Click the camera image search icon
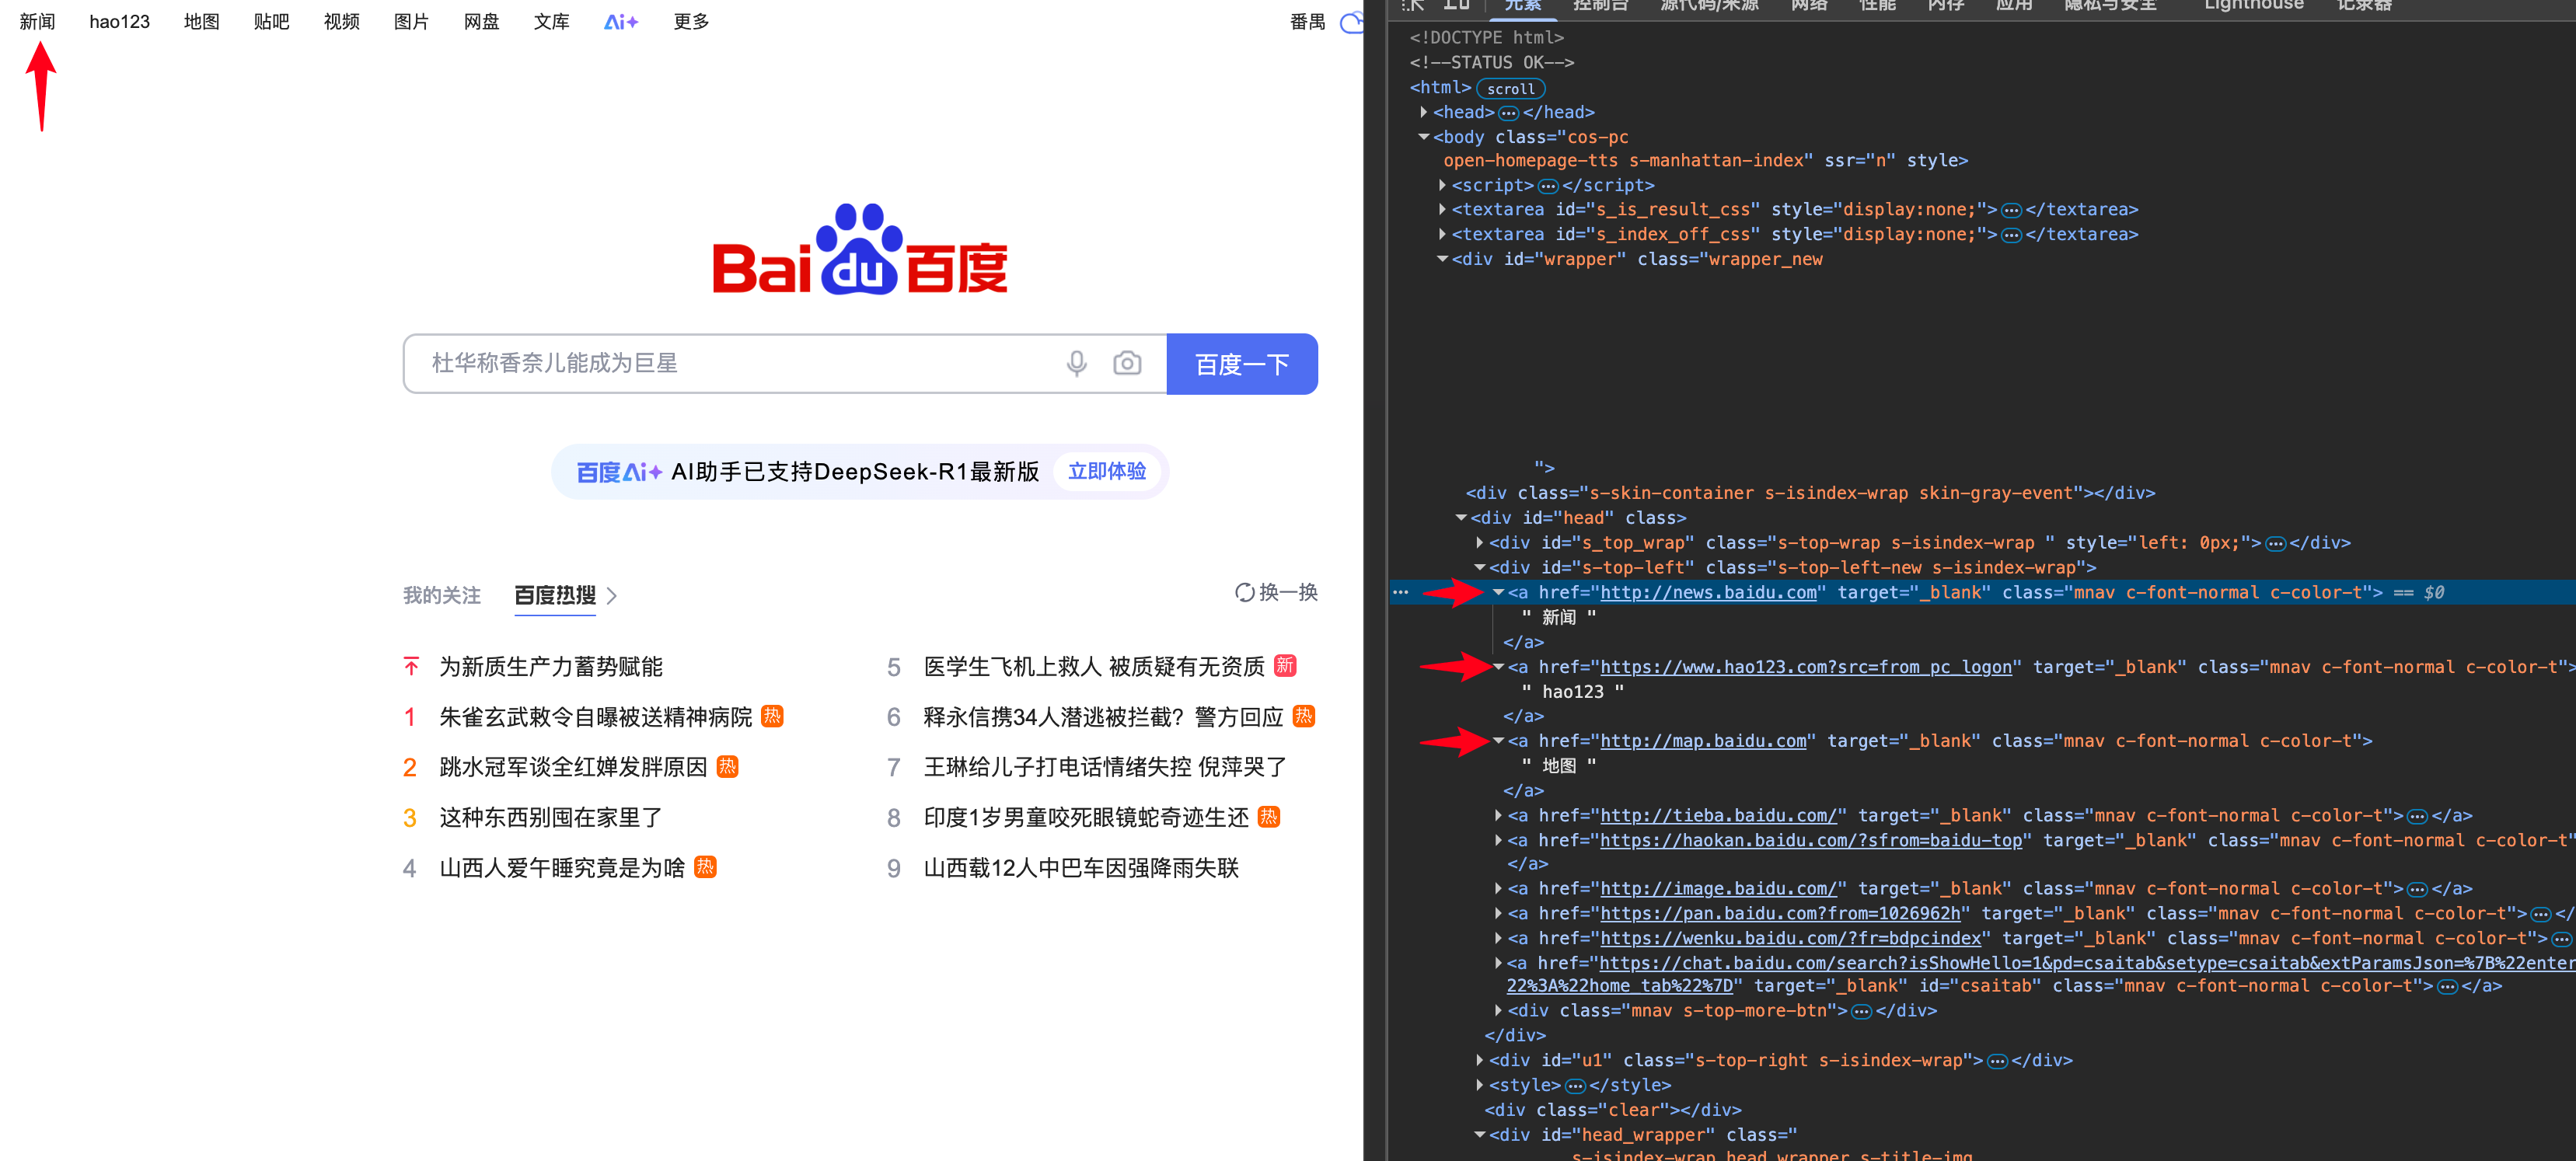The height and width of the screenshot is (1161, 2576). pyautogui.click(x=1127, y=363)
